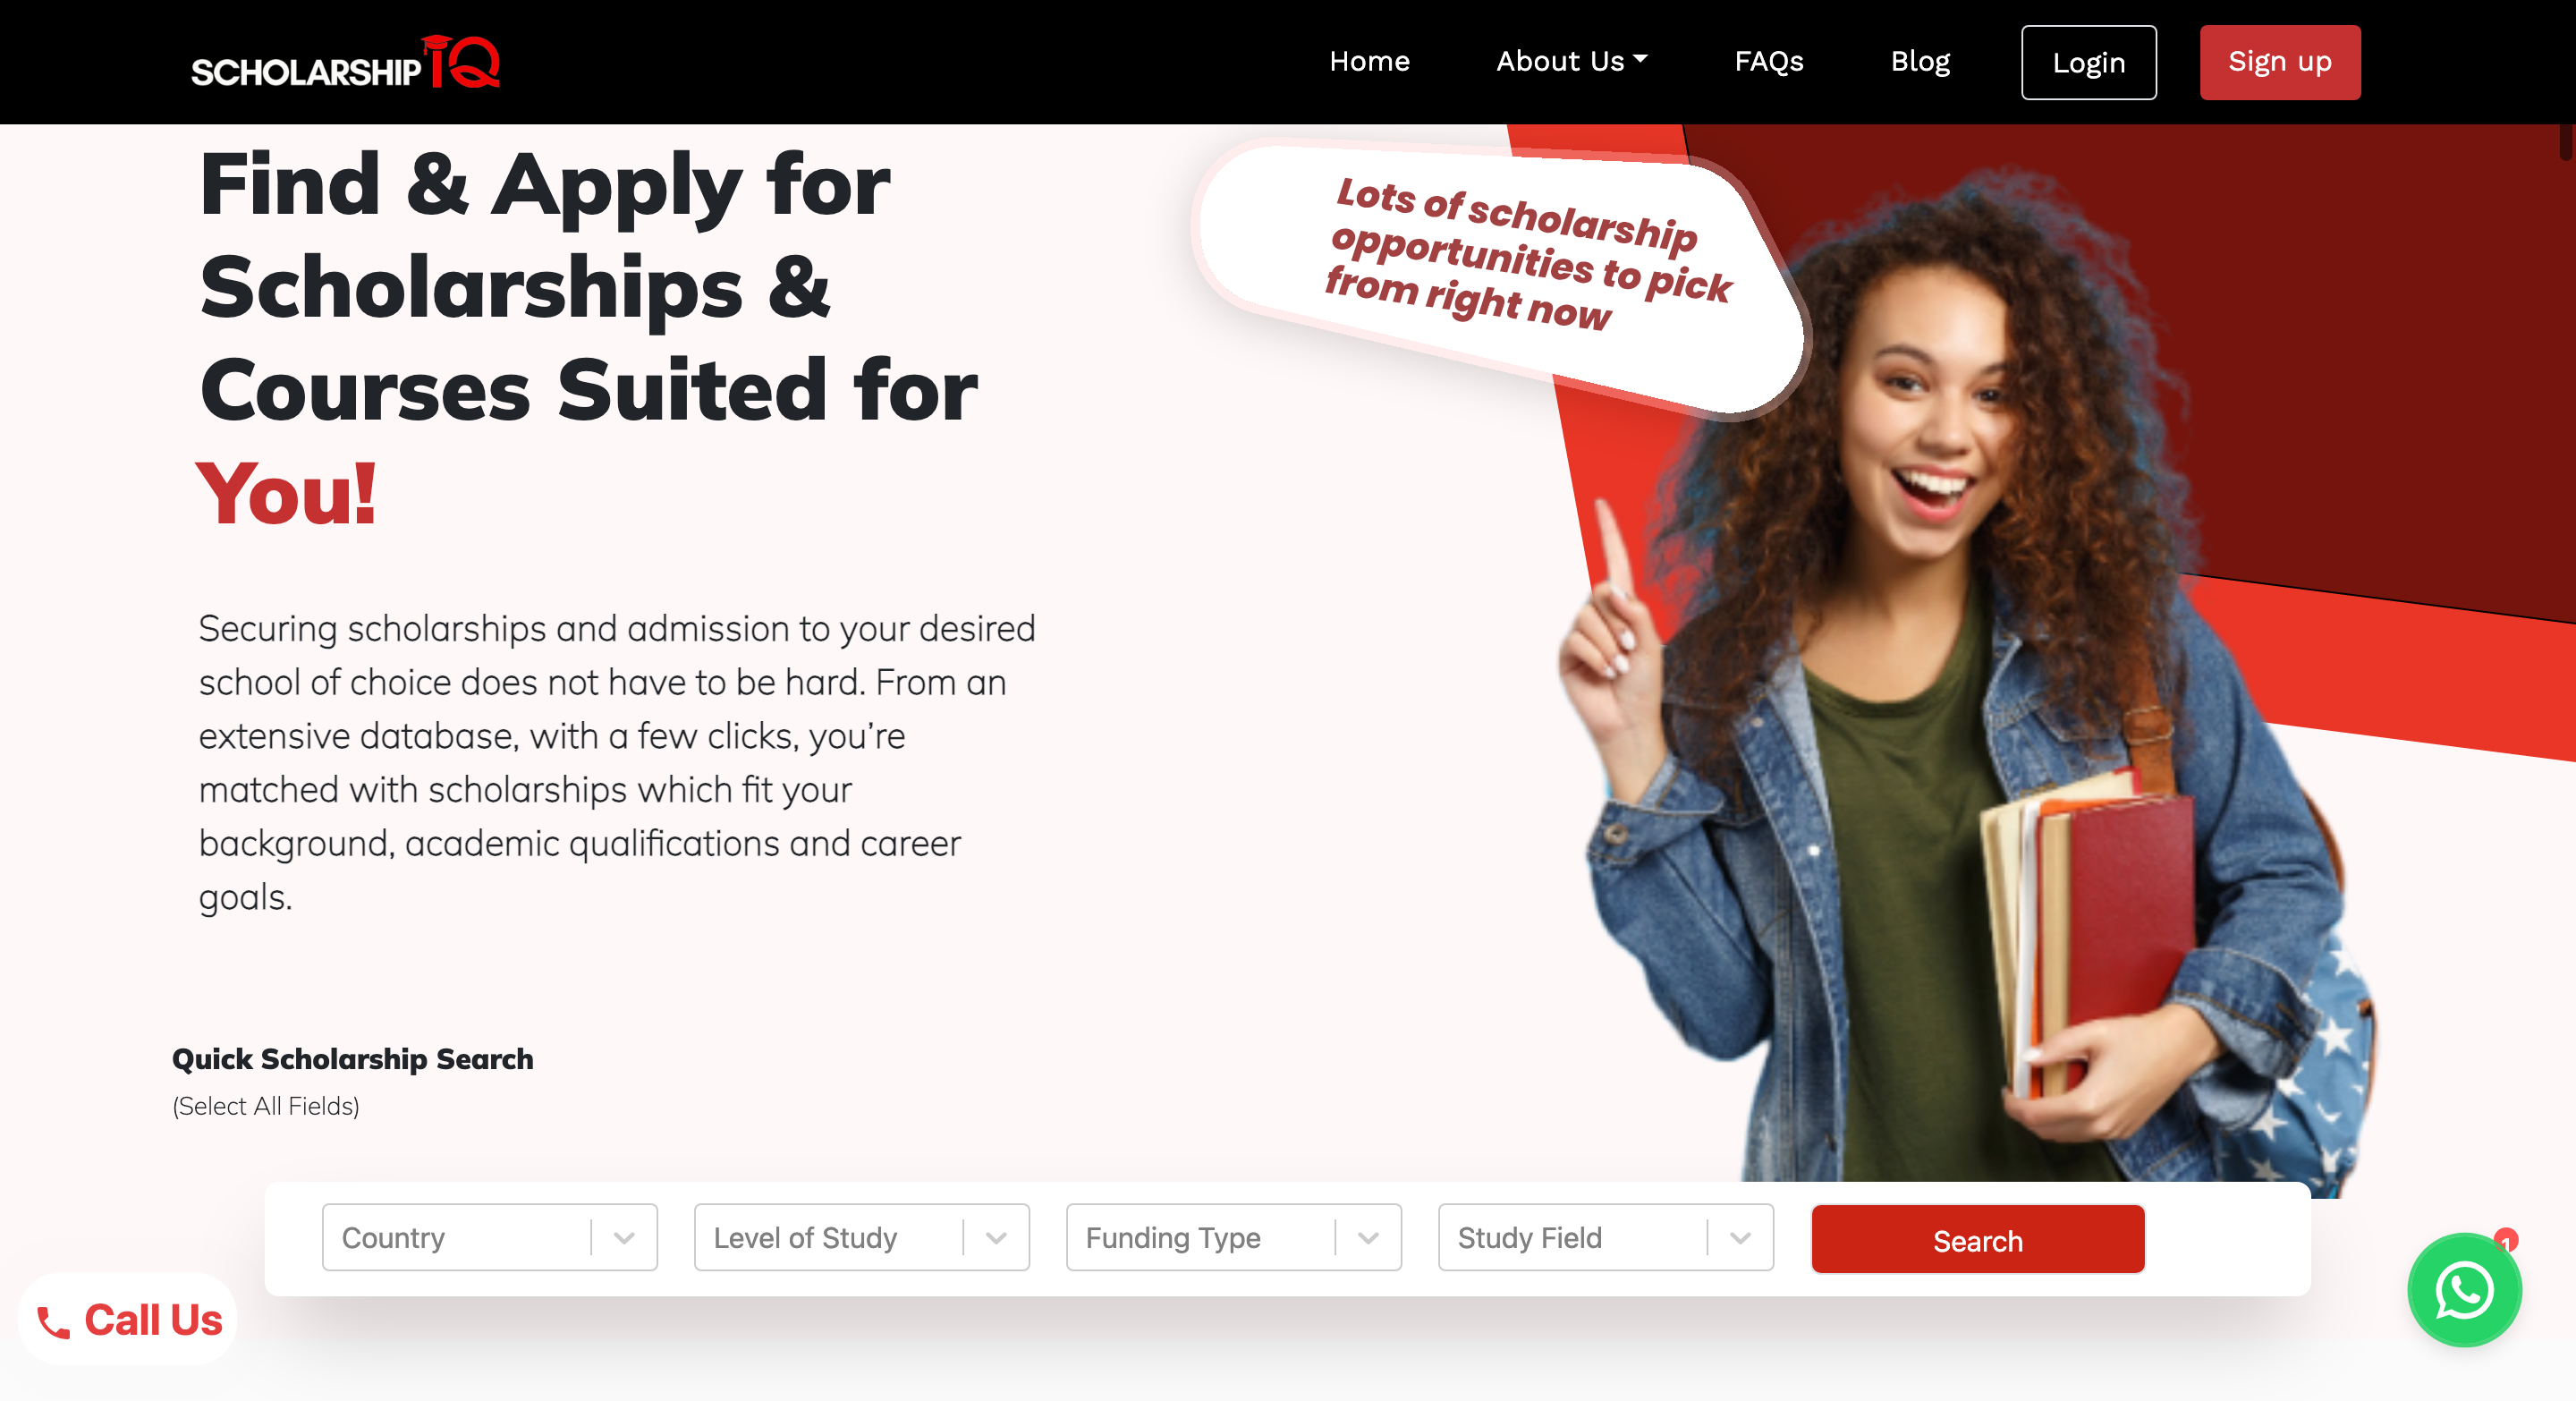Viewport: 2576px width, 1401px height.
Task: Click the Country dropdown chevron
Action: tap(624, 1238)
